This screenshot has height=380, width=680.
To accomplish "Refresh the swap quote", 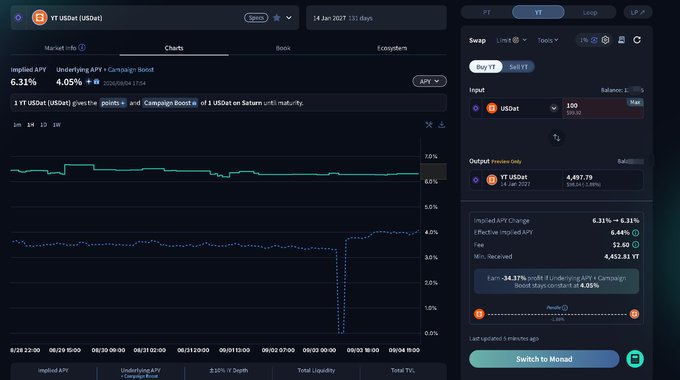I will [x=637, y=40].
